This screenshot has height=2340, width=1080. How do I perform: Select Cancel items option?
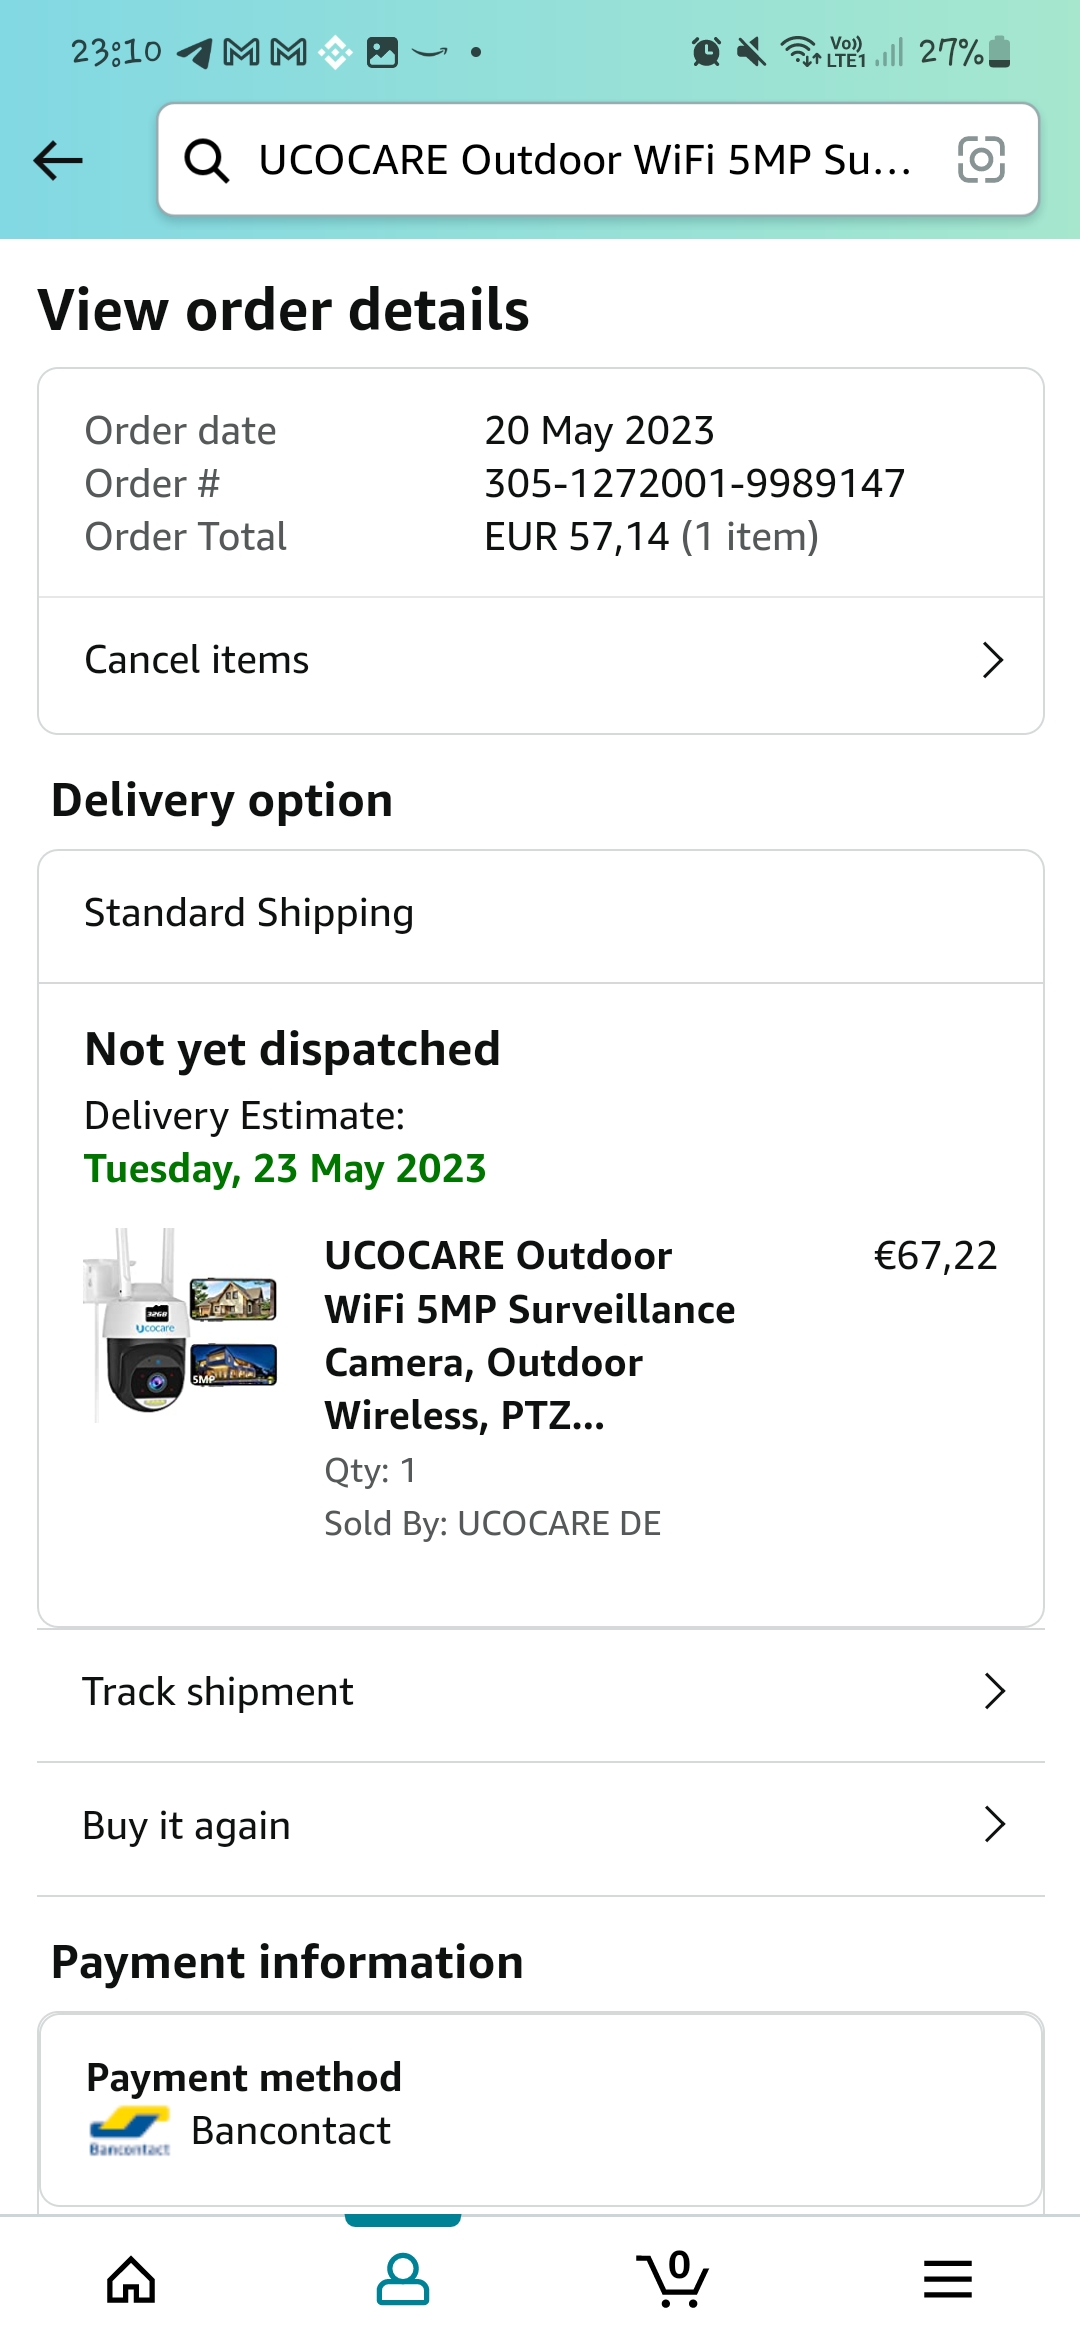click(197, 660)
